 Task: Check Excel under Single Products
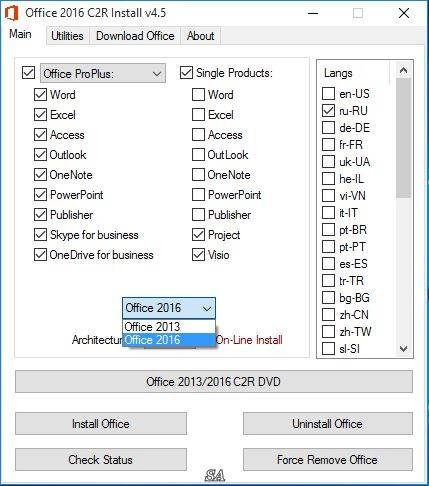(198, 115)
